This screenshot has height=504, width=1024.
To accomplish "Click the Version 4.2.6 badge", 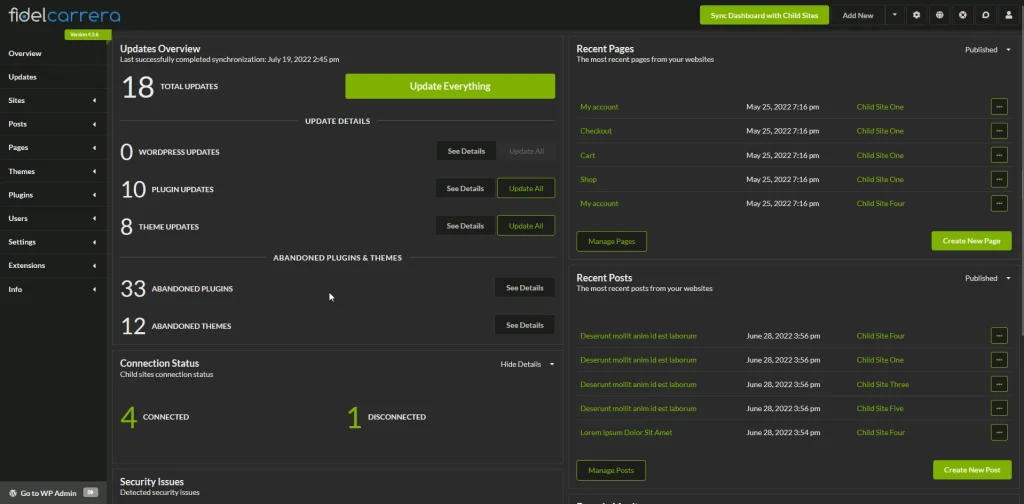I will point(88,34).
